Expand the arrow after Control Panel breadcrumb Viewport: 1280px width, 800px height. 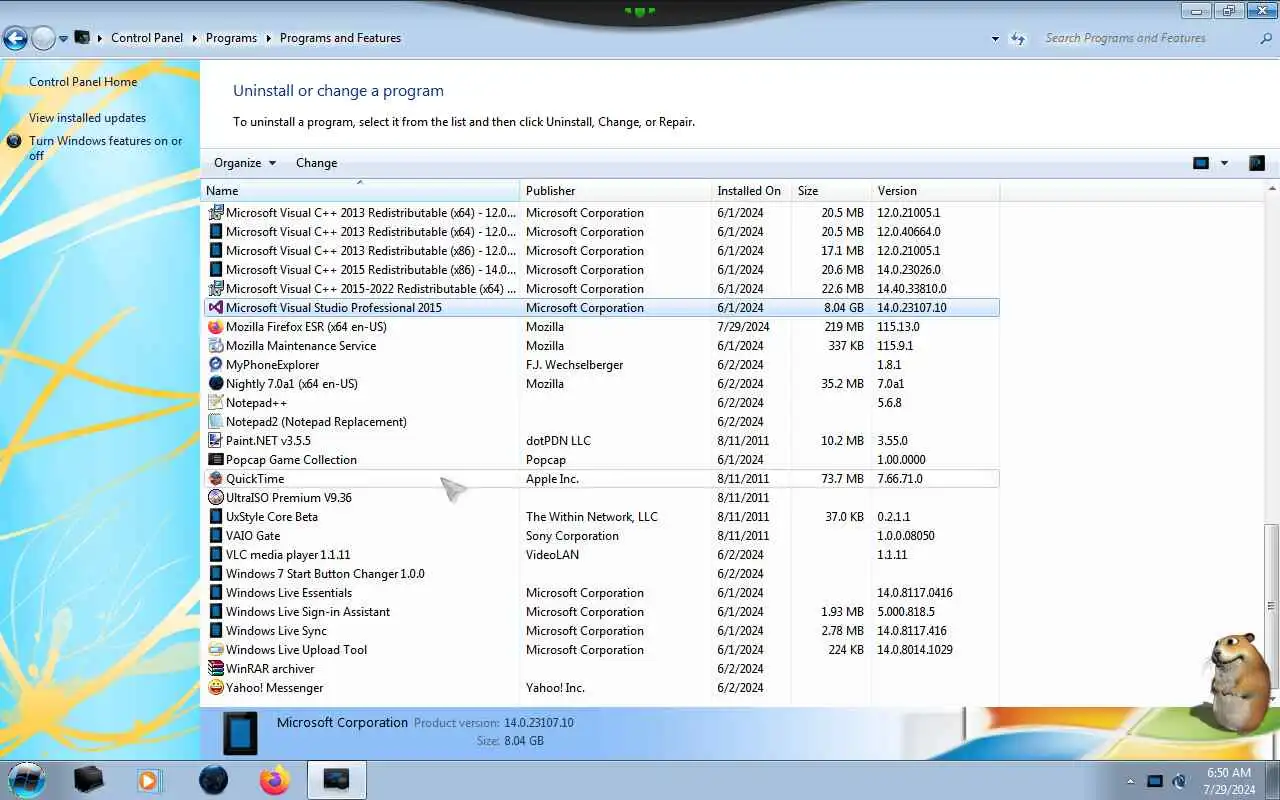[194, 38]
